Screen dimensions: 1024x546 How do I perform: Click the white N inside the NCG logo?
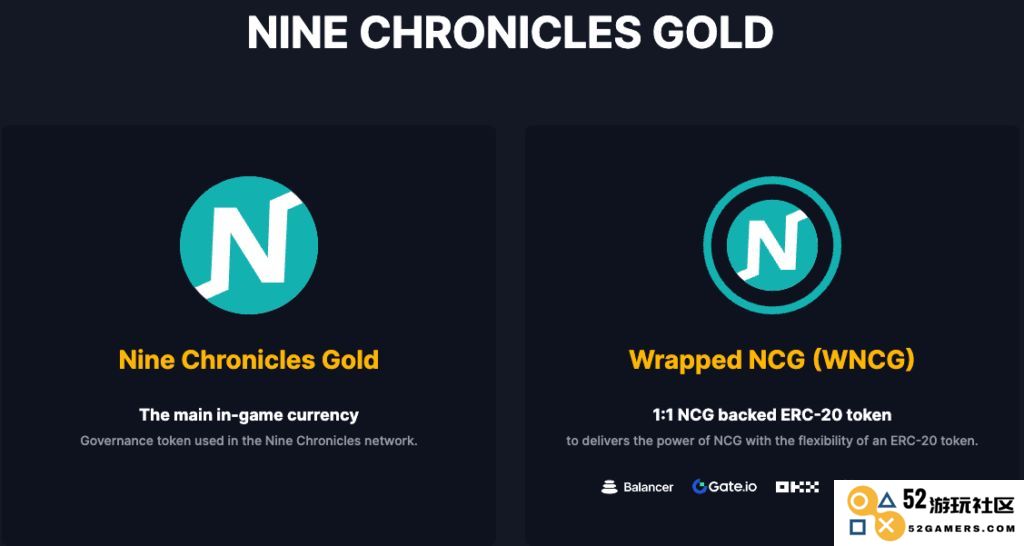[249, 245]
